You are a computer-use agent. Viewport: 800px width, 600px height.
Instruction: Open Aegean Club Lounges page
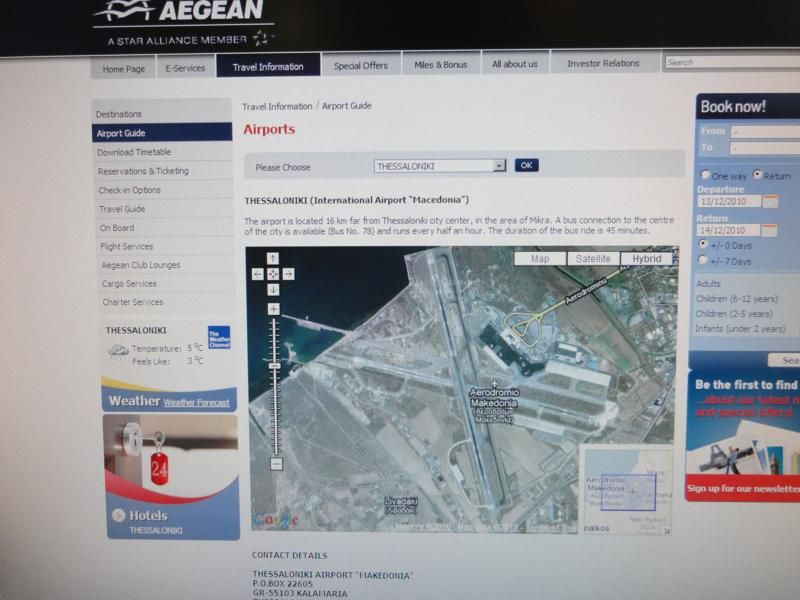click(x=165, y=265)
